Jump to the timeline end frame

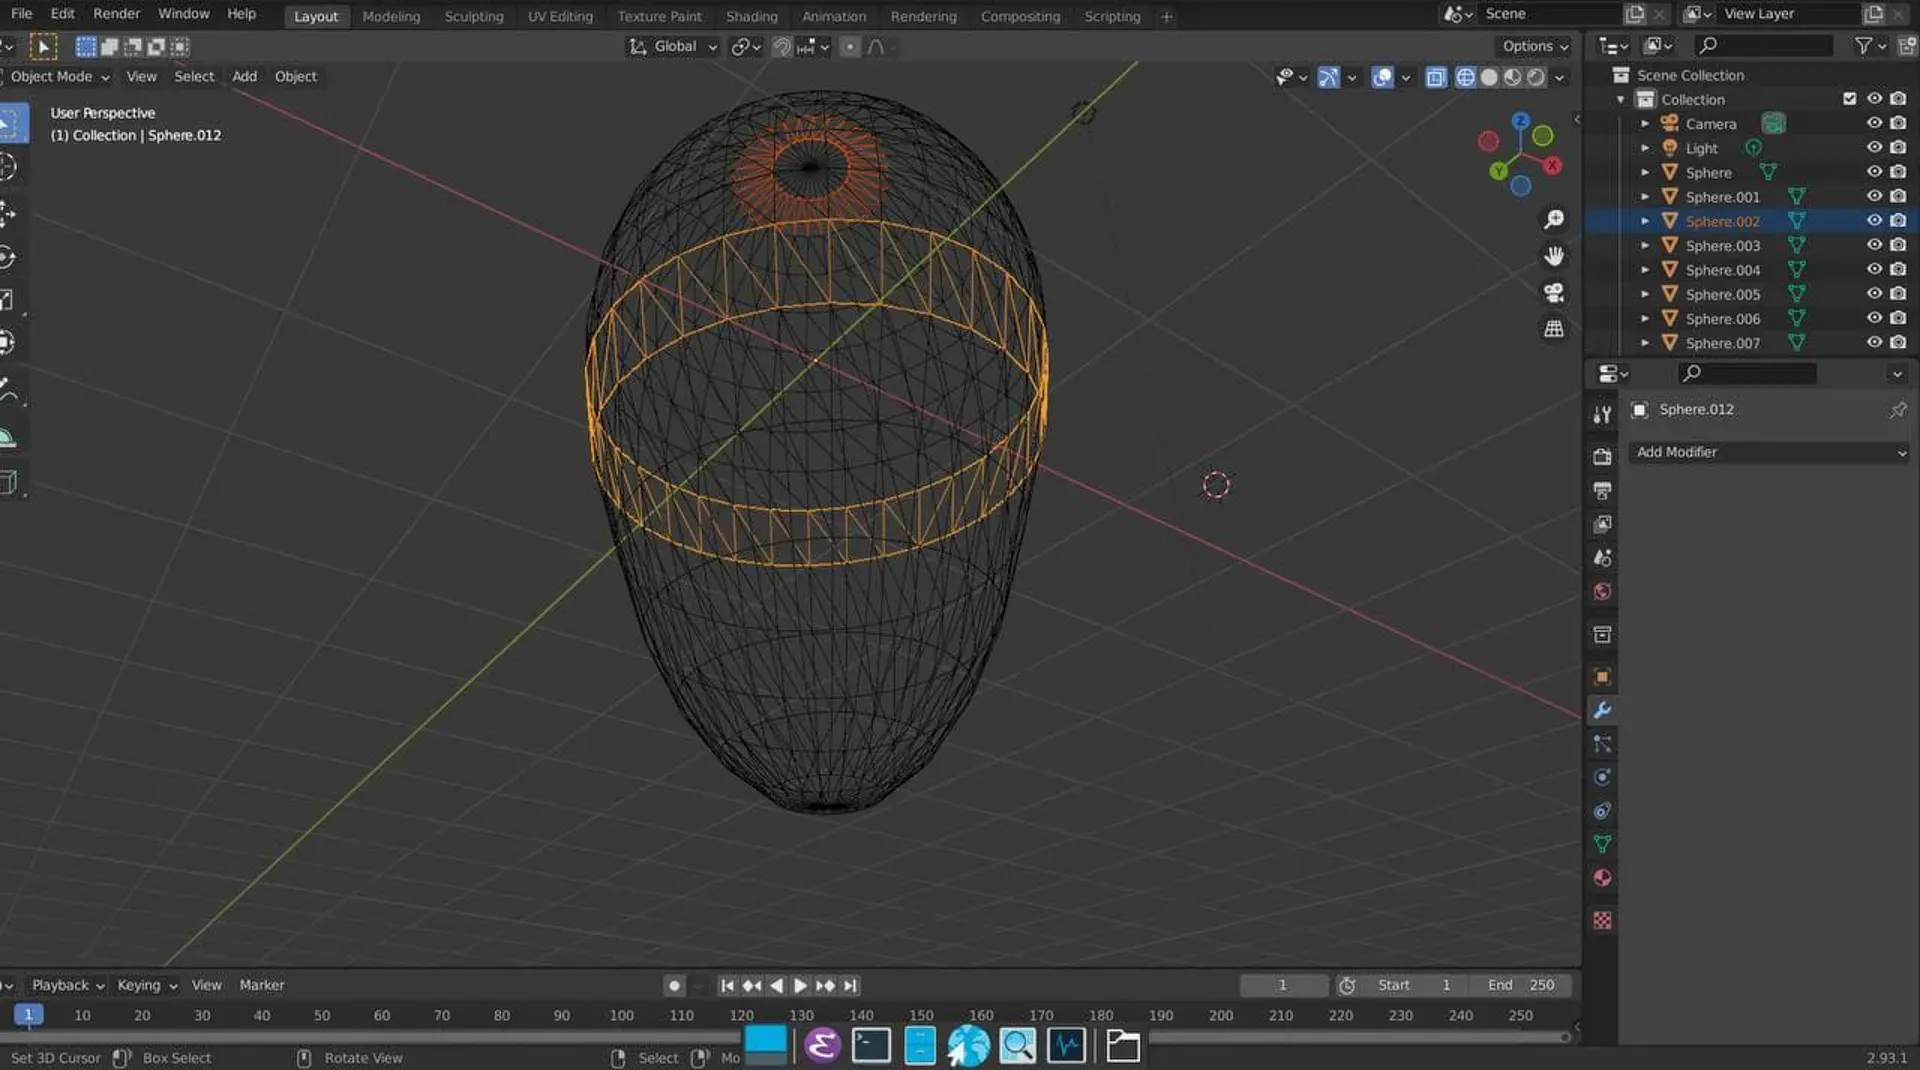[850, 986]
